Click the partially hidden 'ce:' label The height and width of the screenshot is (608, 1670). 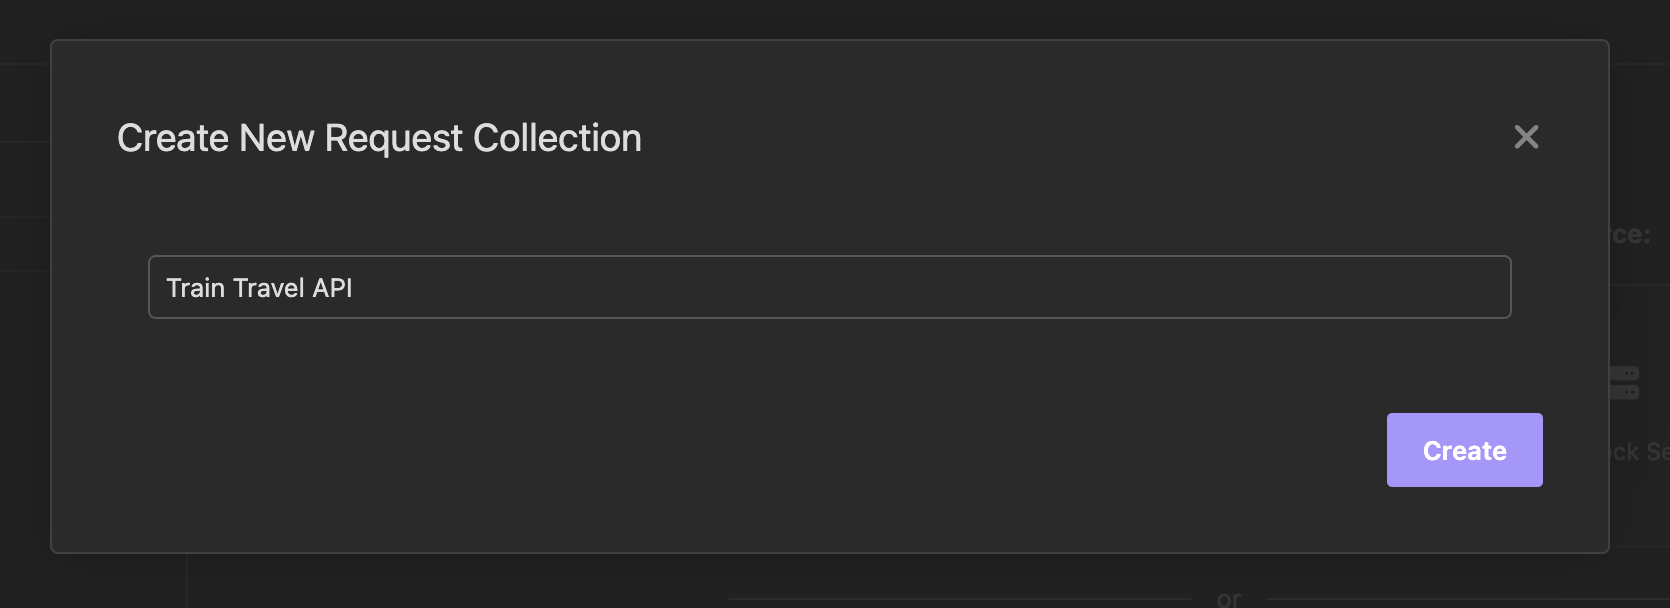click(x=1631, y=235)
